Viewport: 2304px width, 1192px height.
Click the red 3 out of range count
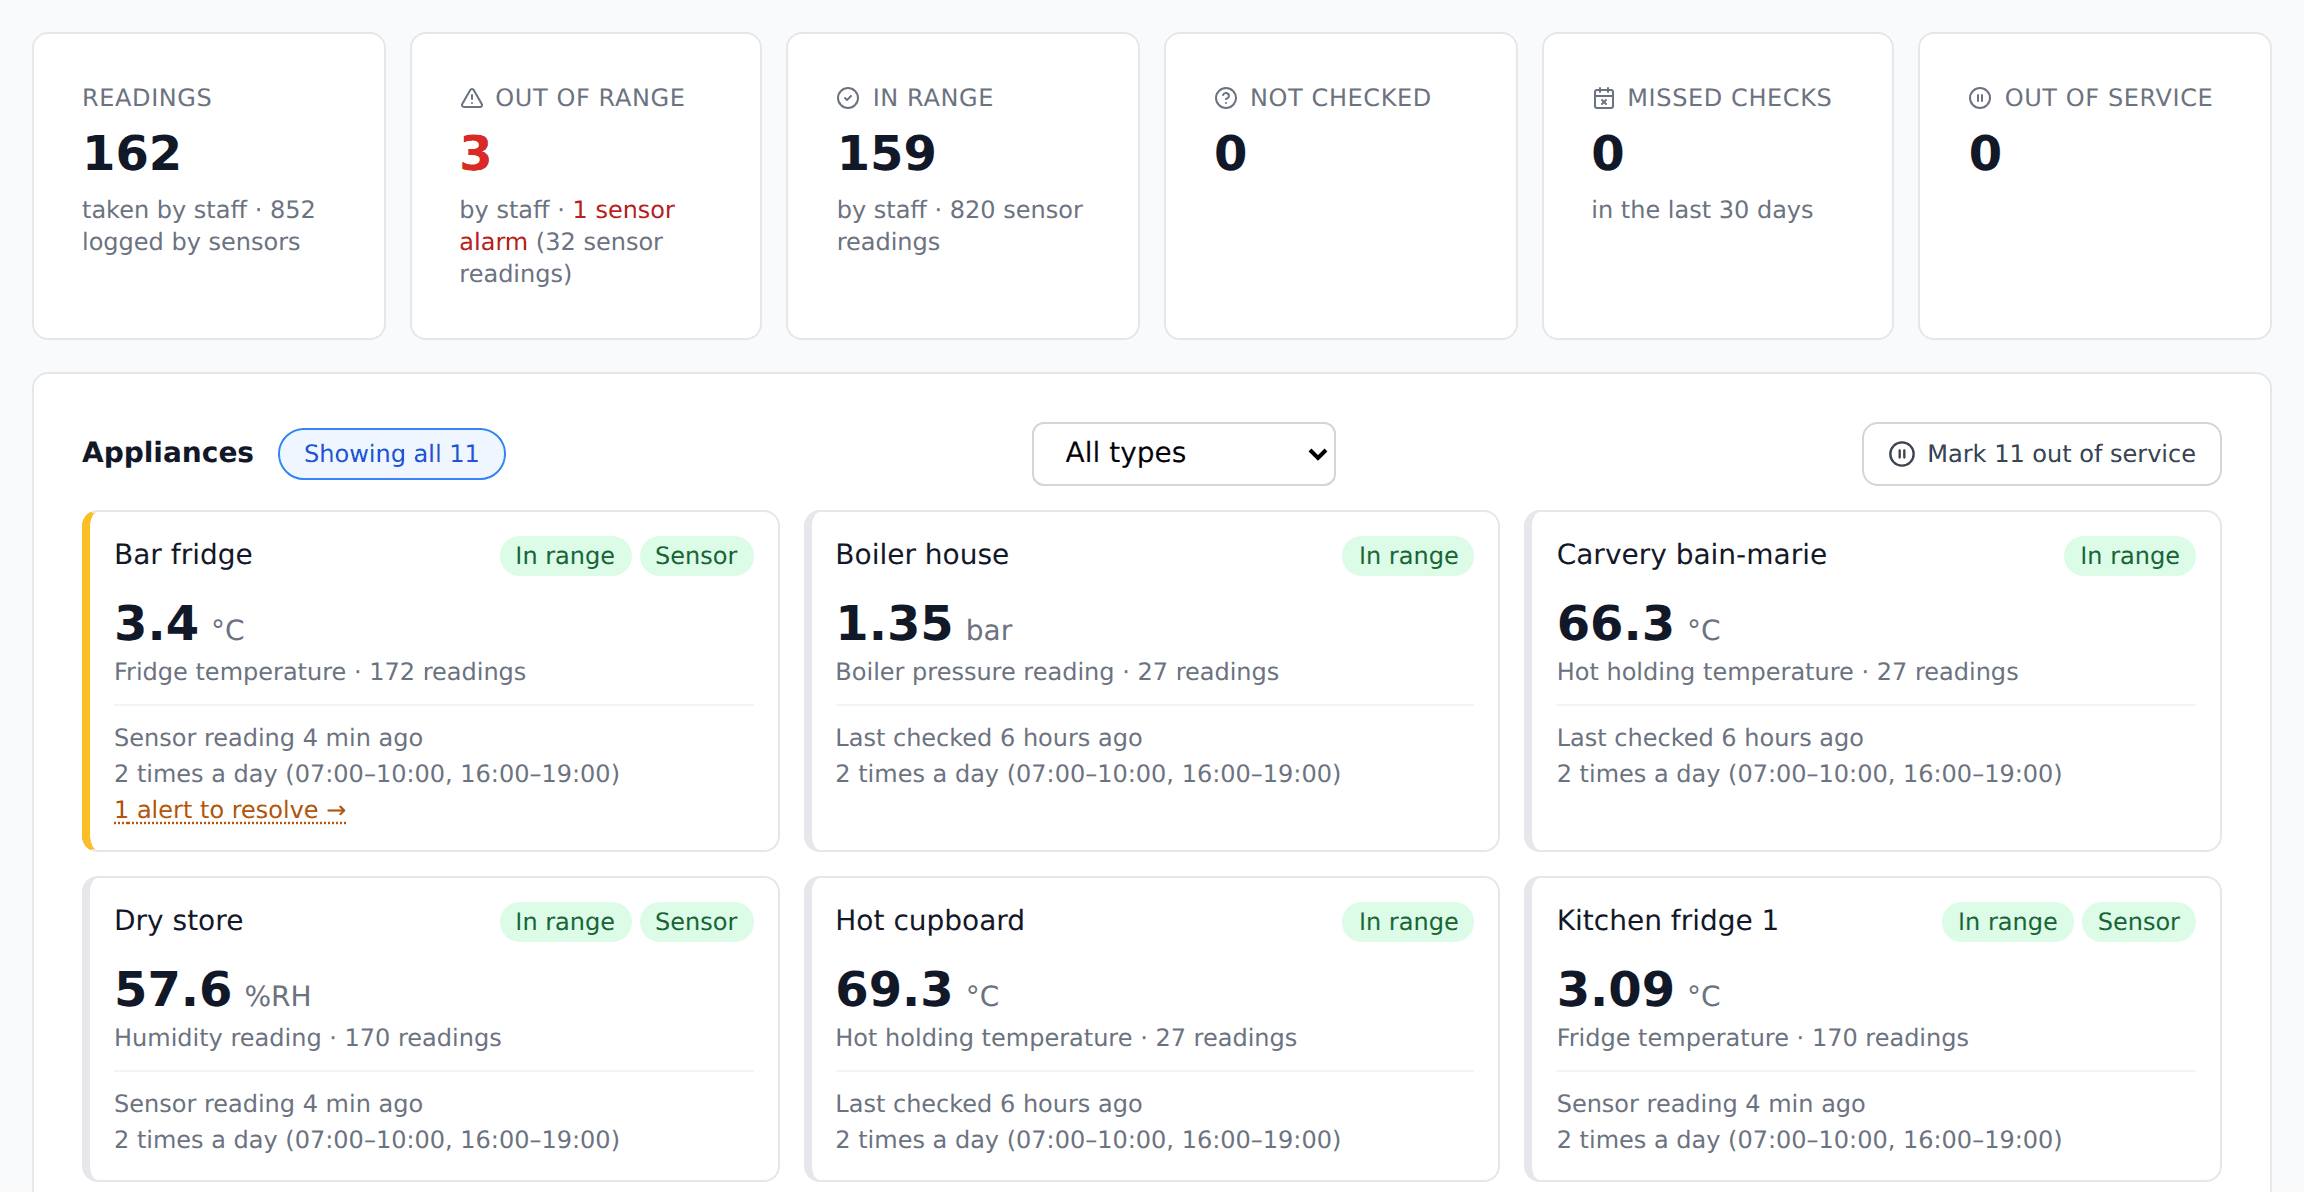pyautogui.click(x=475, y=153)
